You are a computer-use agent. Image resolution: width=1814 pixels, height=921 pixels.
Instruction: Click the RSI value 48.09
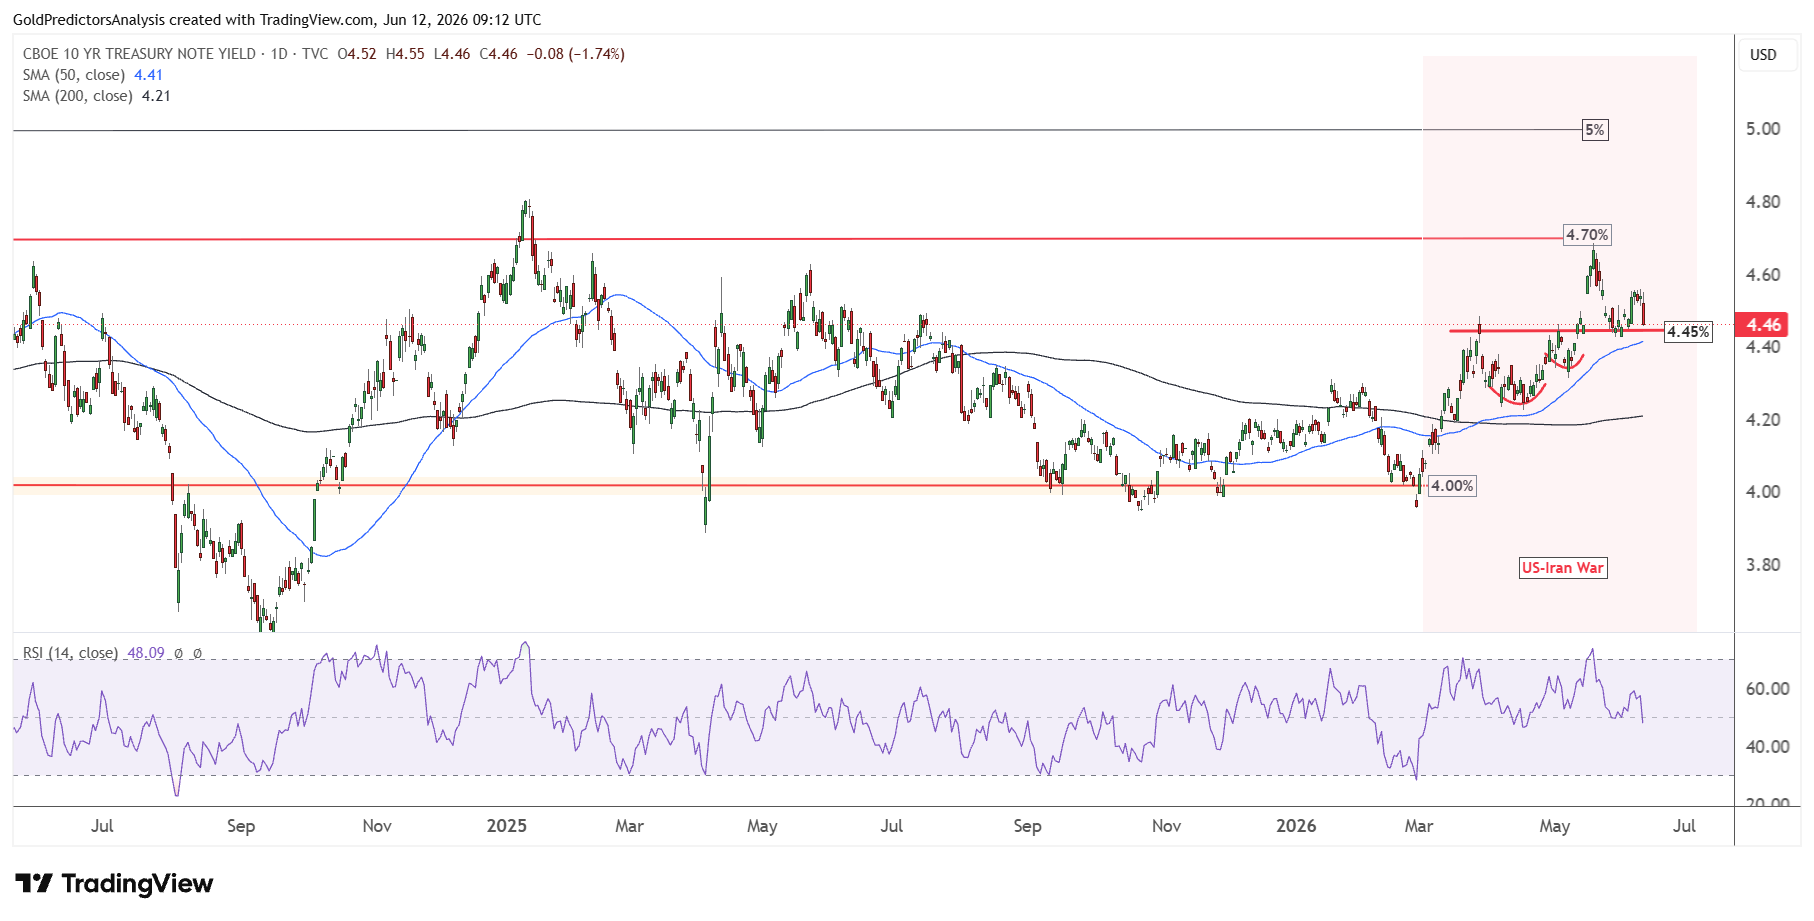(x=146, y=653)
